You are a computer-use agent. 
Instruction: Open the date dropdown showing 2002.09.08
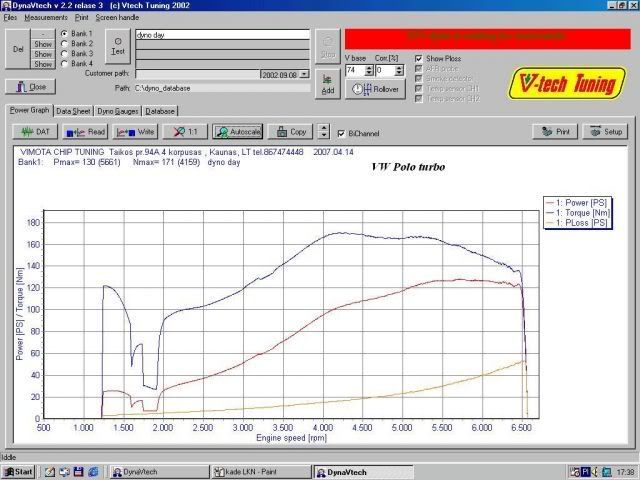pyautogui.click(x=304, y=74)
